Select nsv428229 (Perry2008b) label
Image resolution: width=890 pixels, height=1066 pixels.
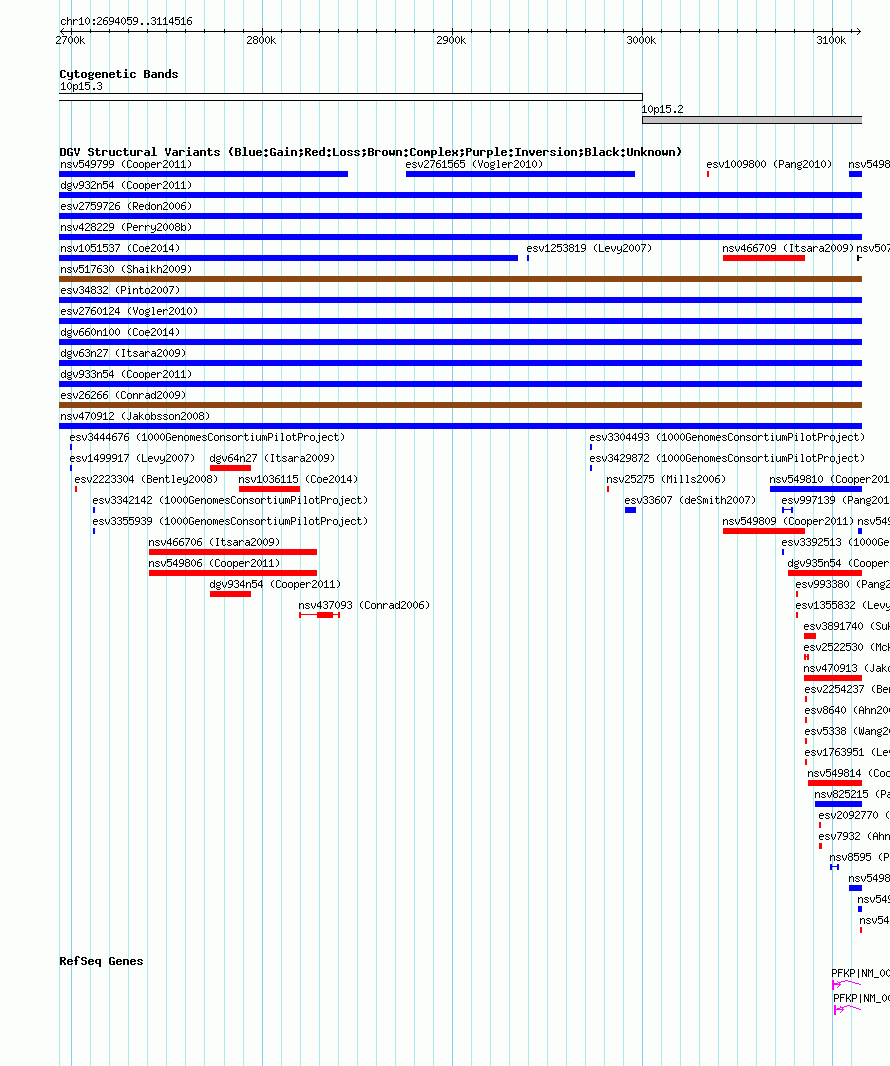pos(126,227)
